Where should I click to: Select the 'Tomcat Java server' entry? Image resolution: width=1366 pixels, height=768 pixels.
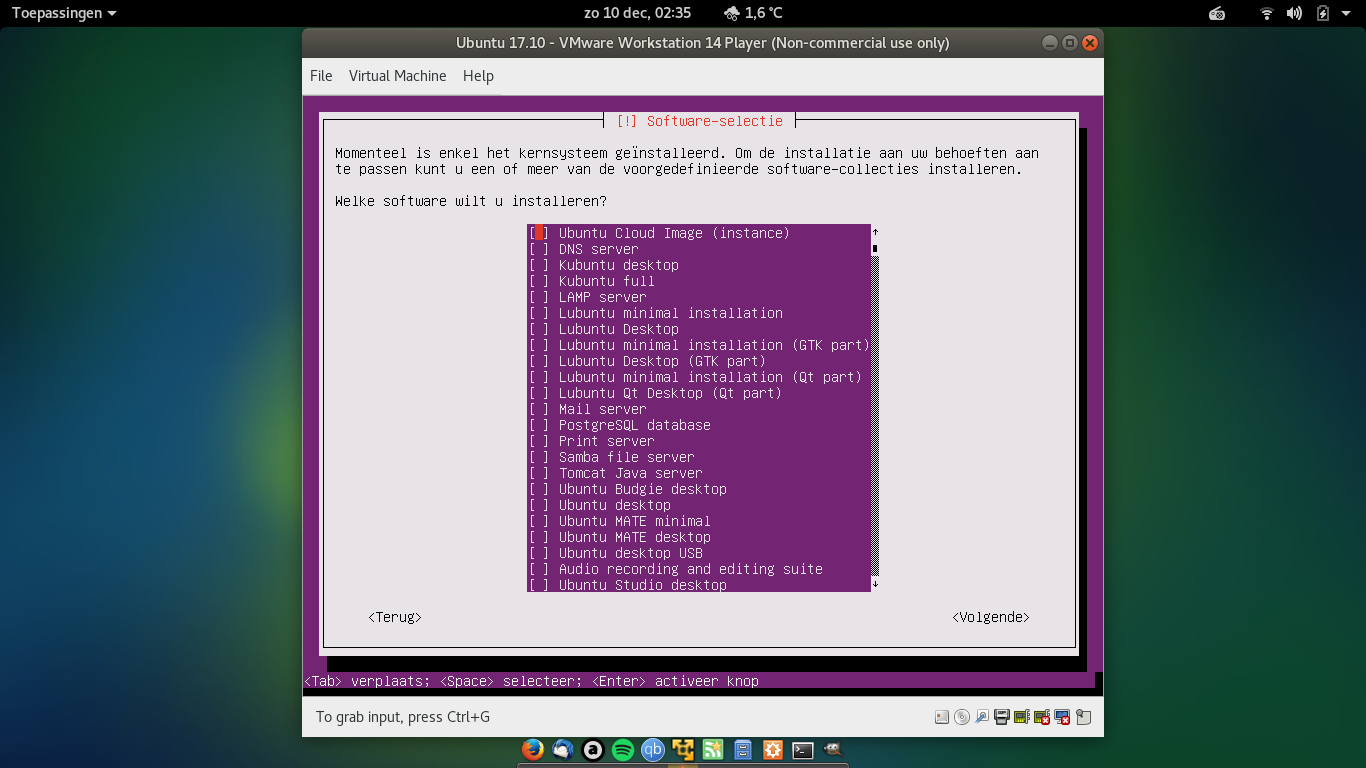tap(631, 473)
